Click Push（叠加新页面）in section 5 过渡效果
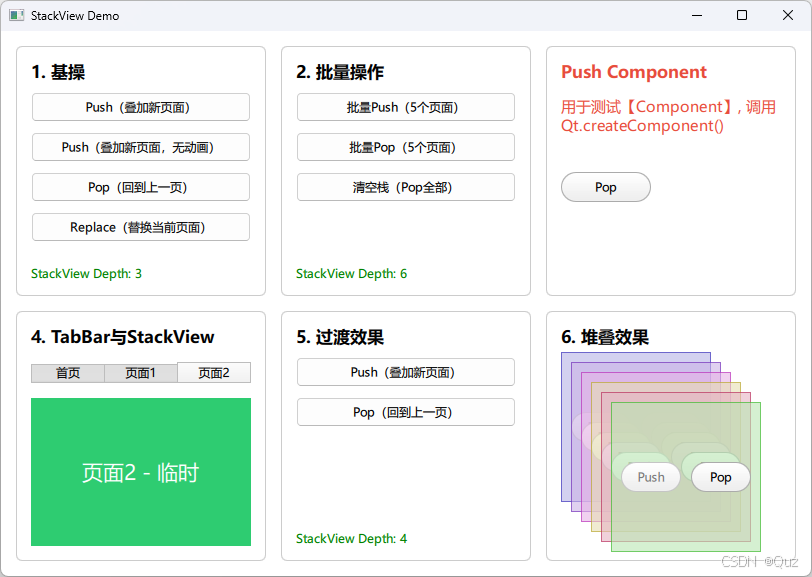 (x=405, y=372)
